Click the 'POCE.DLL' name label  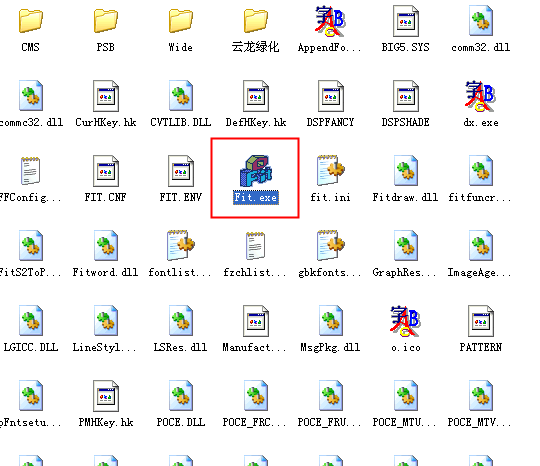point(181,422)
